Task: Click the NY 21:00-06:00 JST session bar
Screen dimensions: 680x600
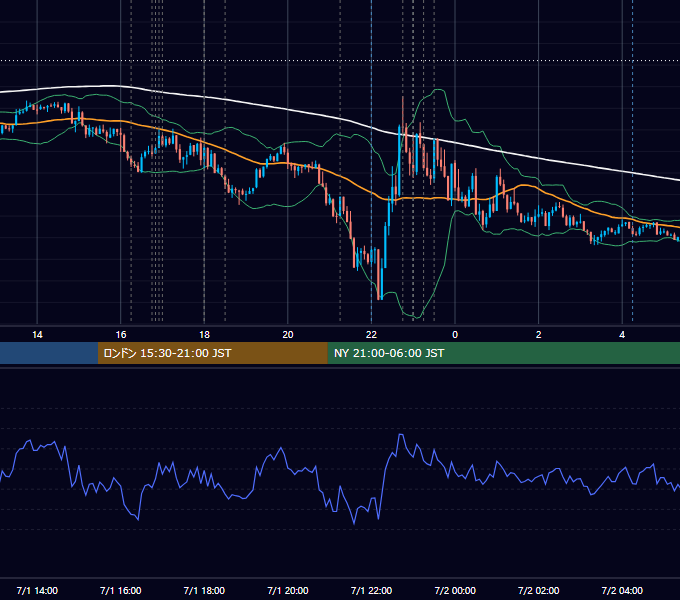Action: (503, 353)
